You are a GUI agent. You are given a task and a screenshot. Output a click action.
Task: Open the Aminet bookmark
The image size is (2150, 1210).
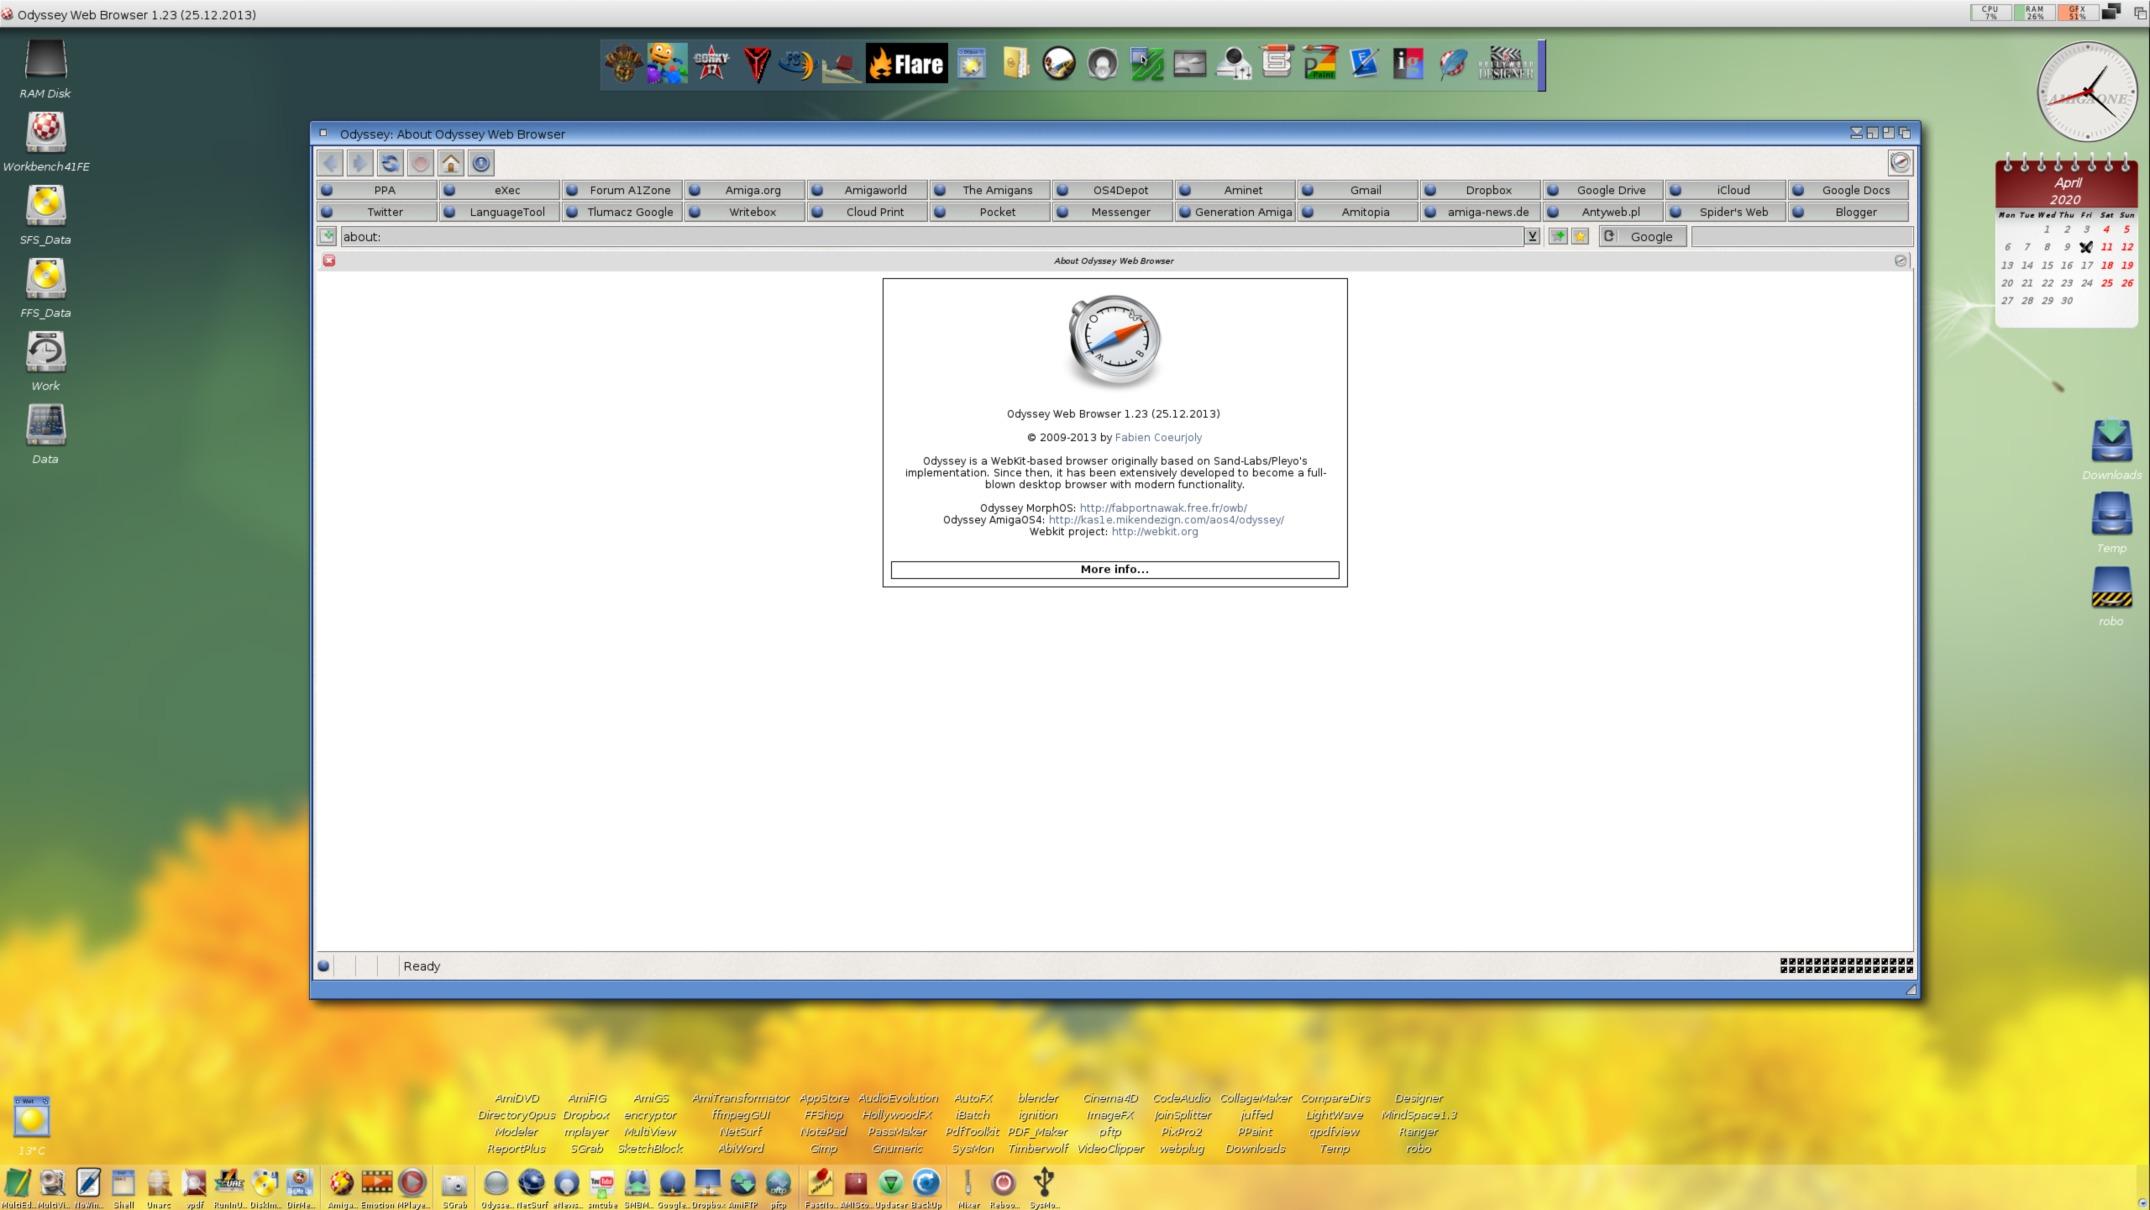click(x=1242, y=190)
